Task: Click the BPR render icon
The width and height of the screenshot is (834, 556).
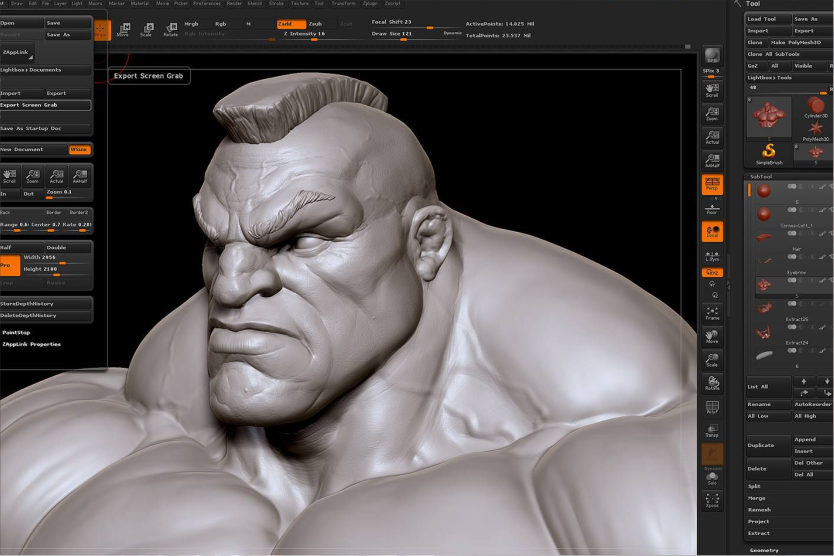Action: tap(712, 55)
